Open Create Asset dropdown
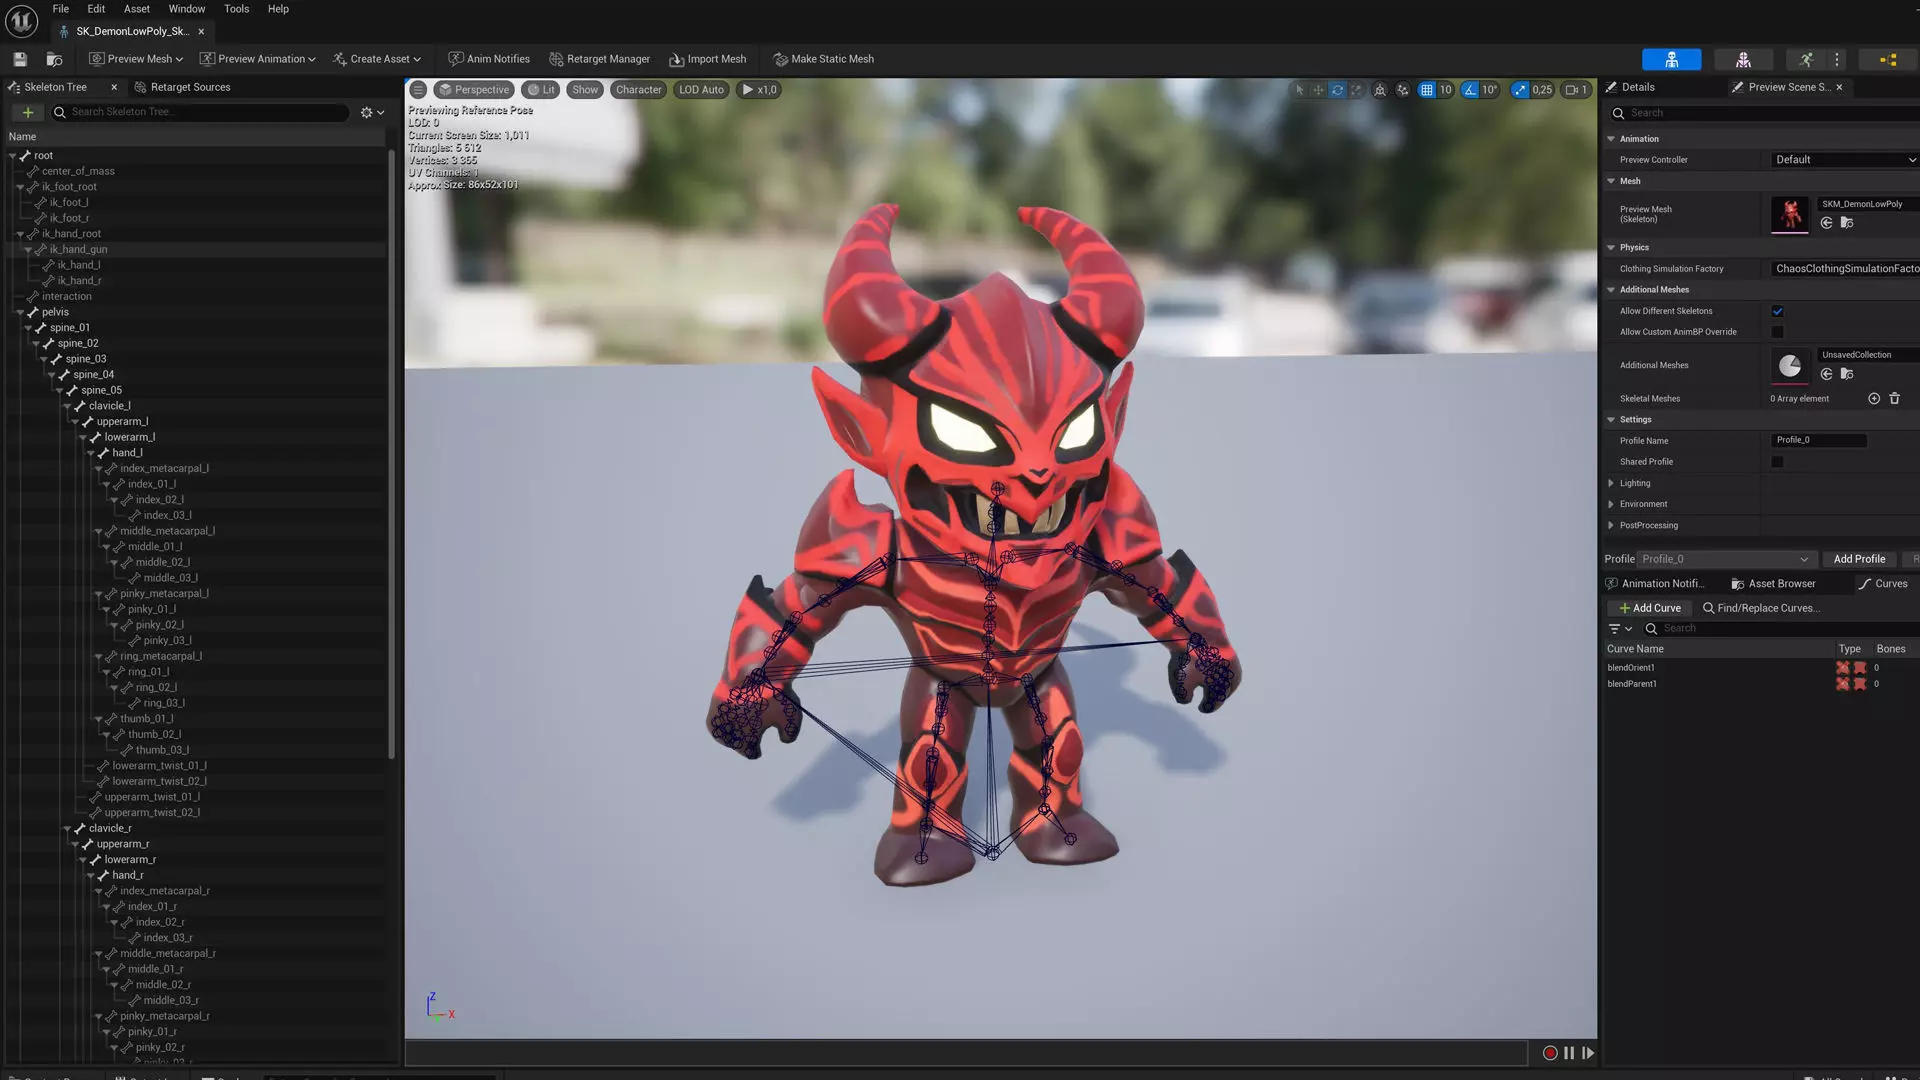This screenshot has width=1920, height=1080. 377,59
